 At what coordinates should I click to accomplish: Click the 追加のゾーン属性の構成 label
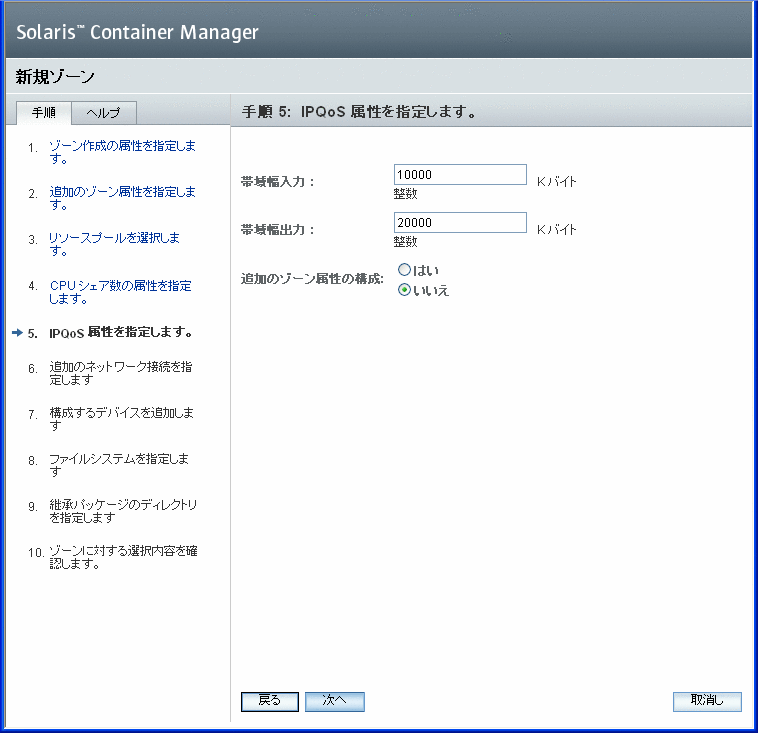312,279
